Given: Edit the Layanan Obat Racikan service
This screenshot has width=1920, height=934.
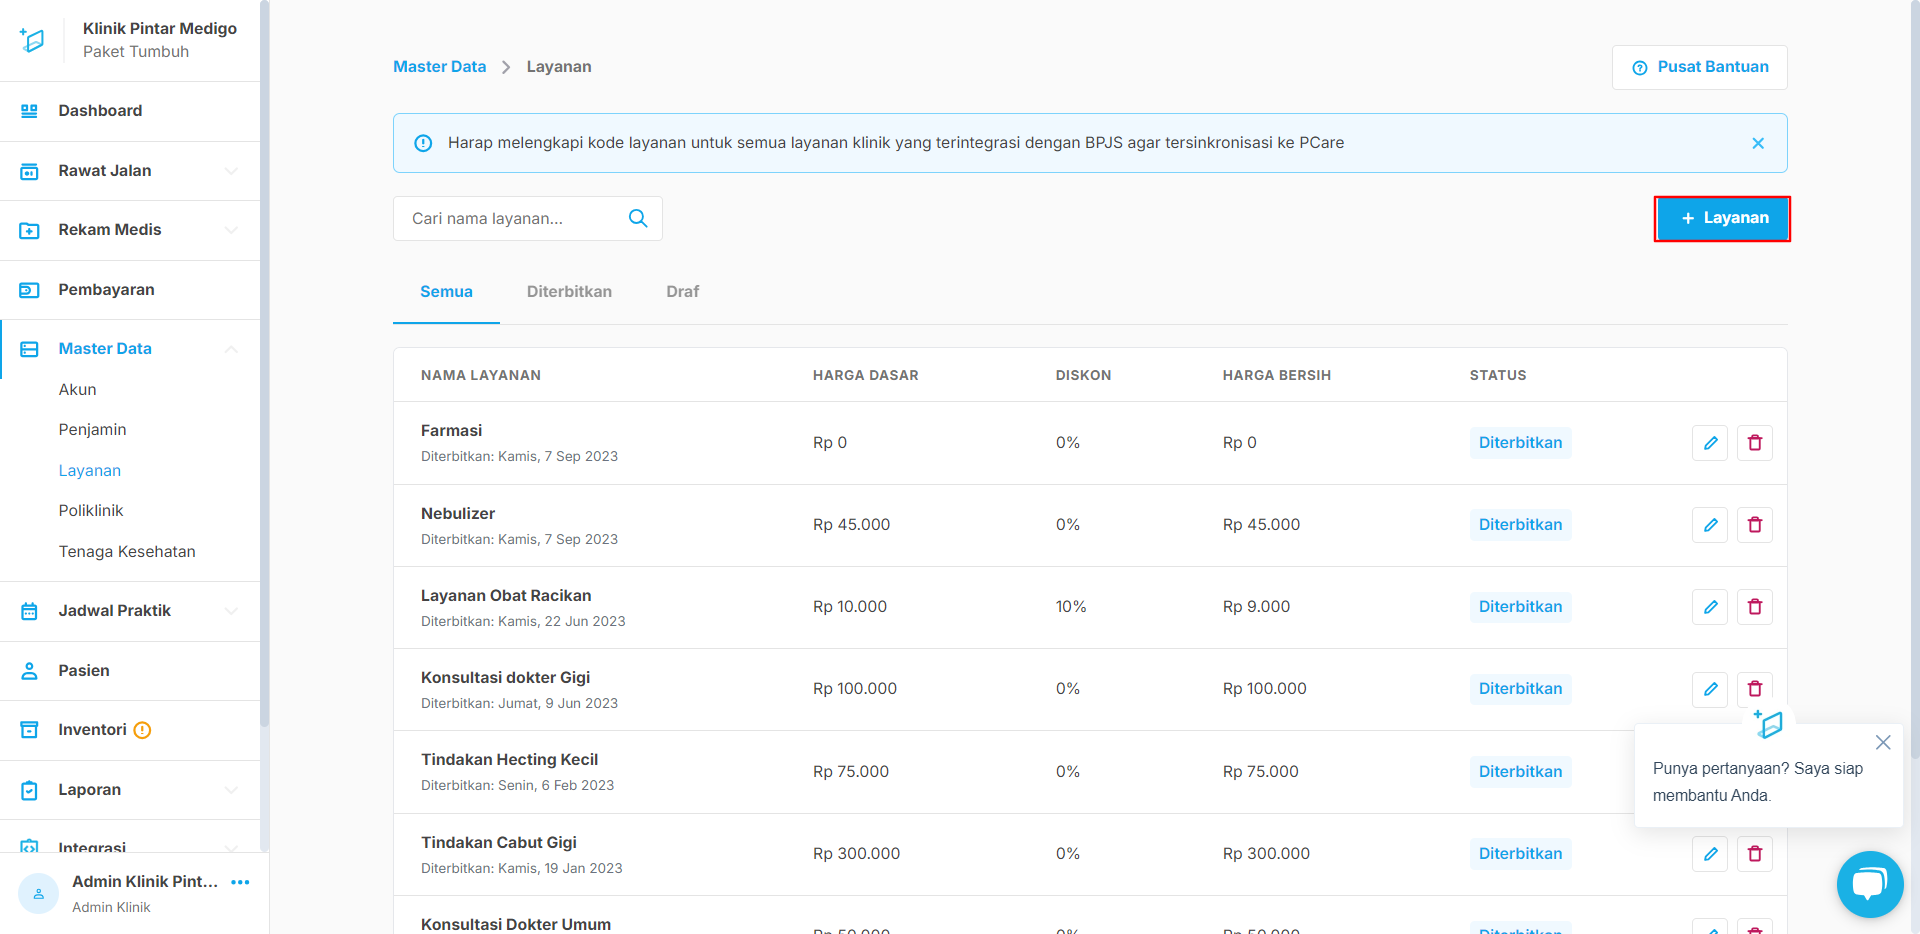Looking at the screenshot, I should pos(1710,607).
